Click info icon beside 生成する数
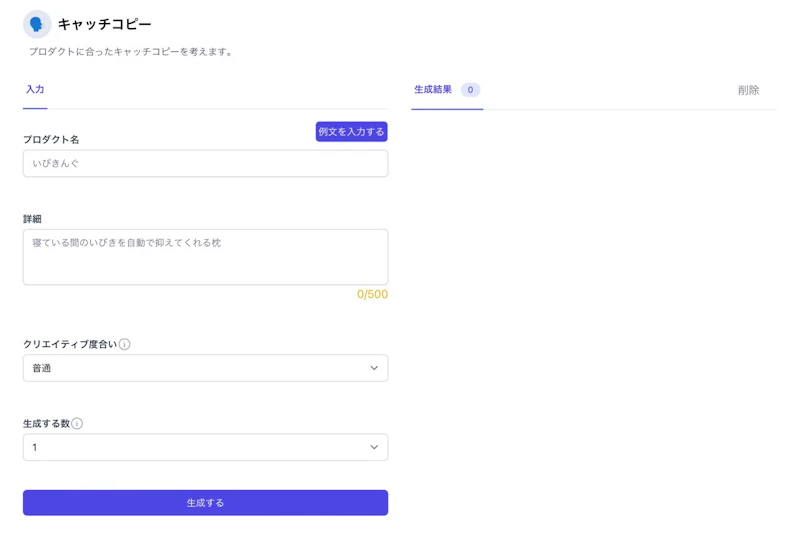This screenshot has height=536, width=800. [x=77, y=423]
